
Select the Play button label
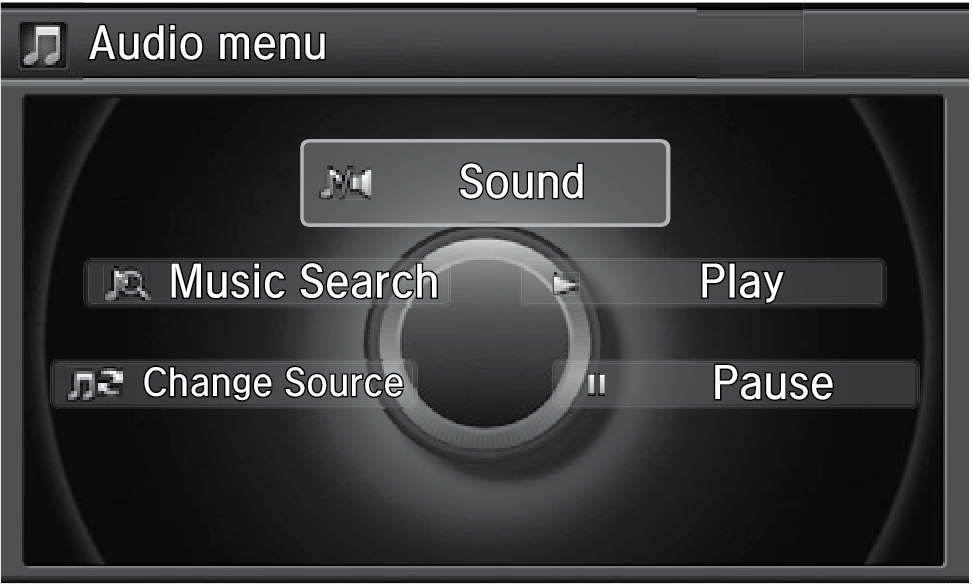[x=741, y=282]
